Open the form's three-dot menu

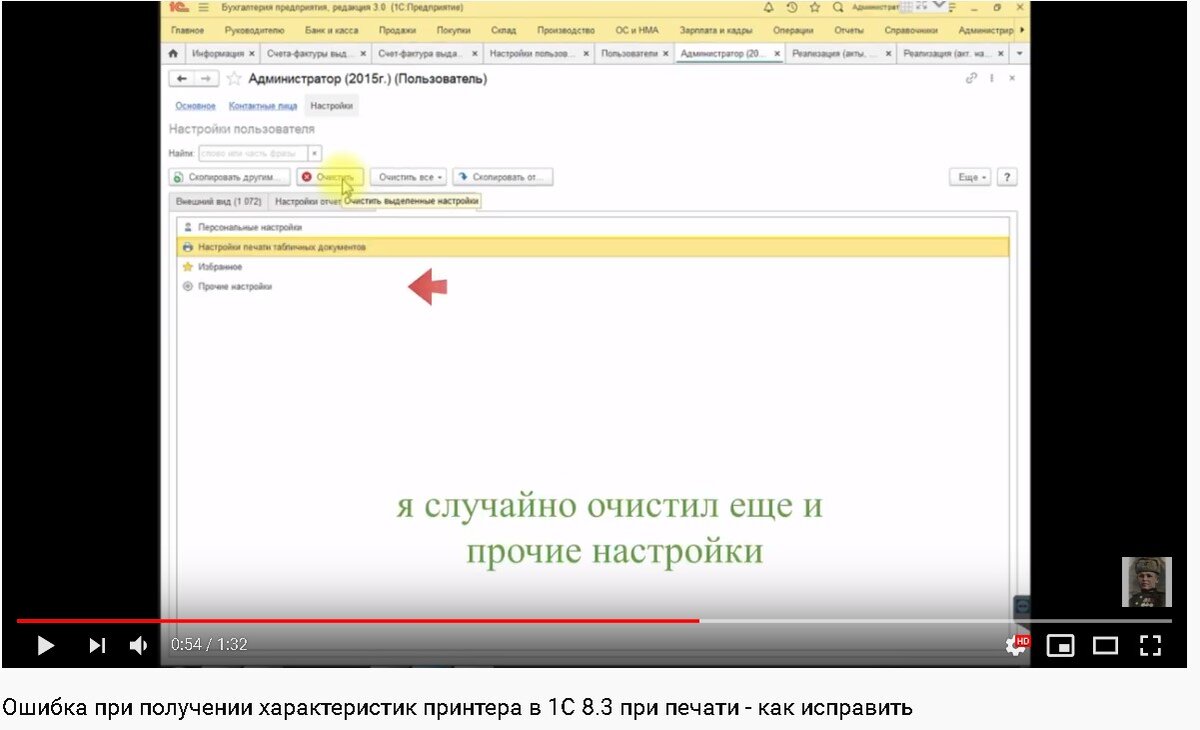[x=992, y=78]
